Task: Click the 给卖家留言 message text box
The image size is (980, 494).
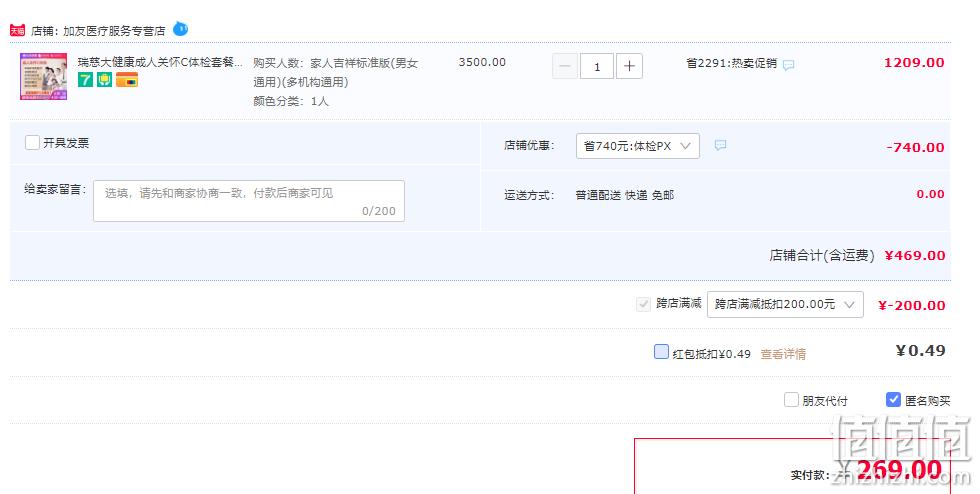Action: 249,201
